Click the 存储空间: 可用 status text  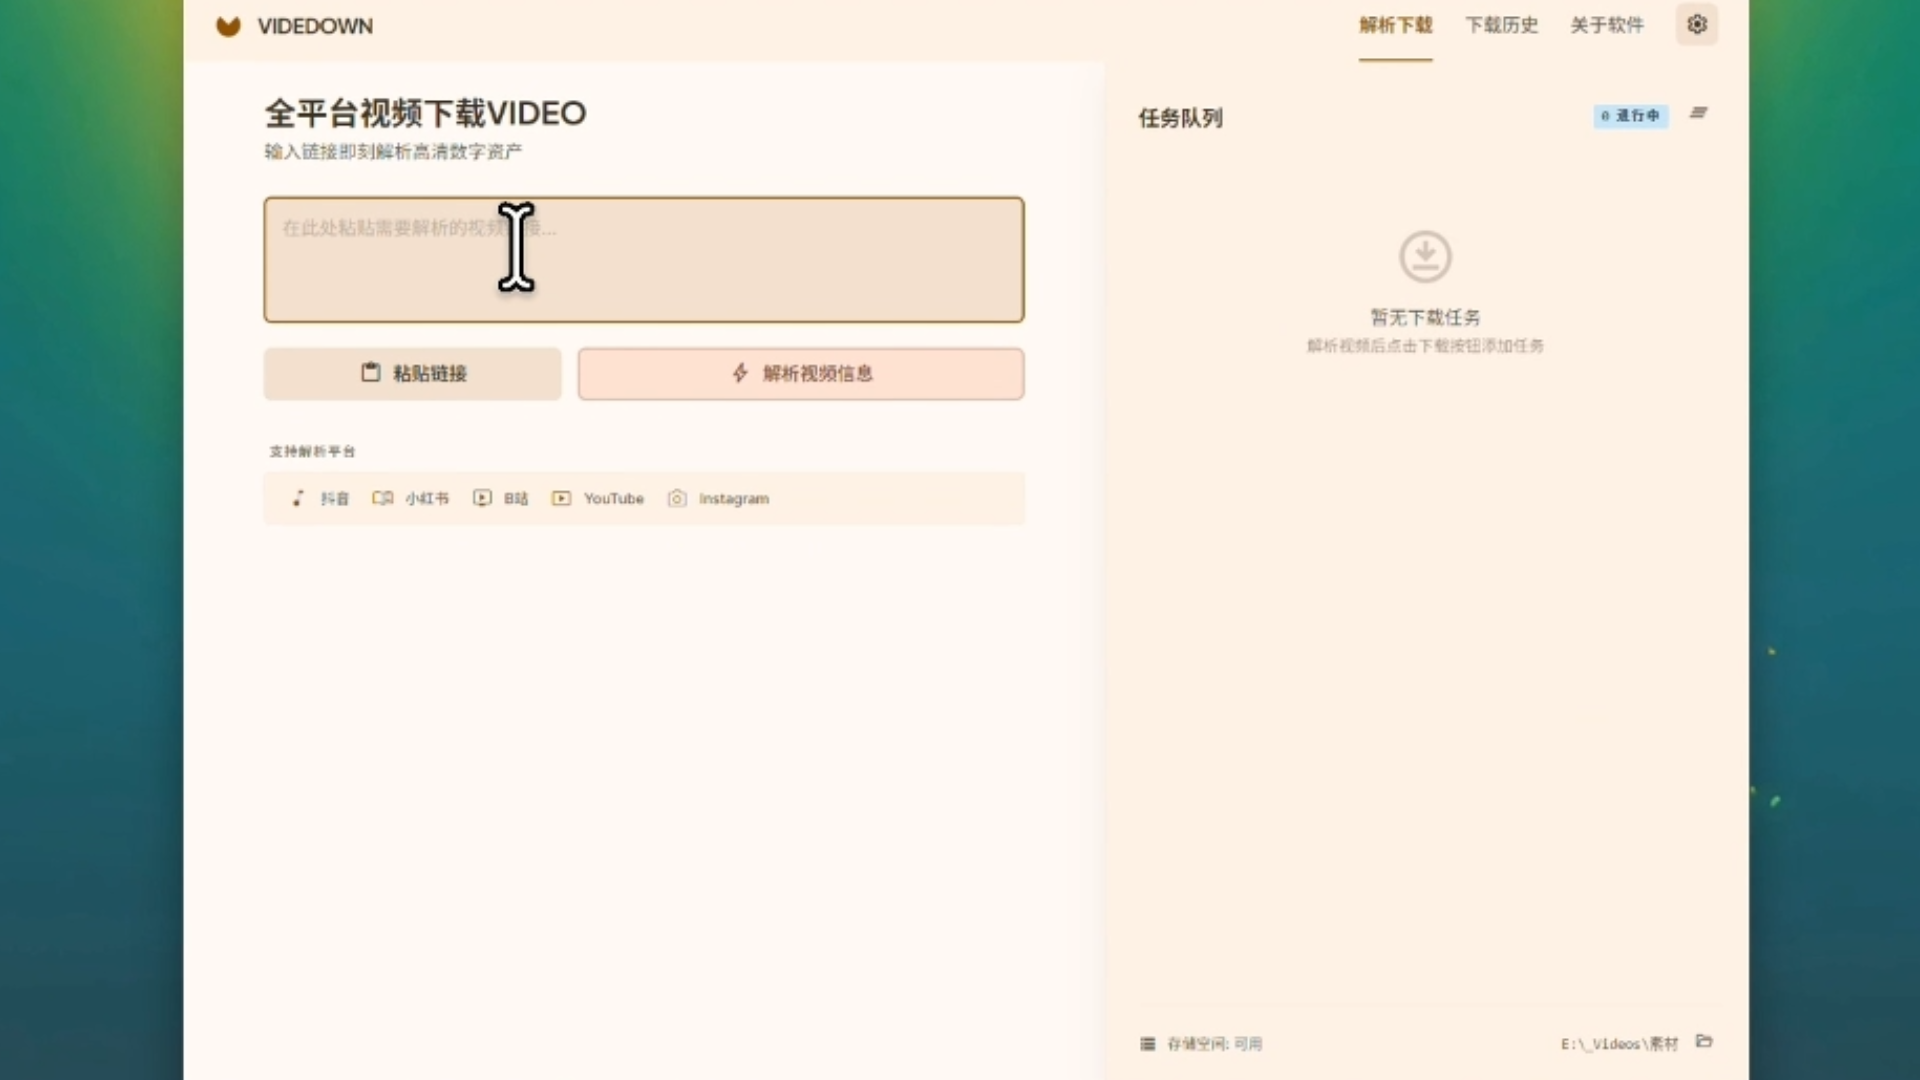click(x=1215, y=1044)
